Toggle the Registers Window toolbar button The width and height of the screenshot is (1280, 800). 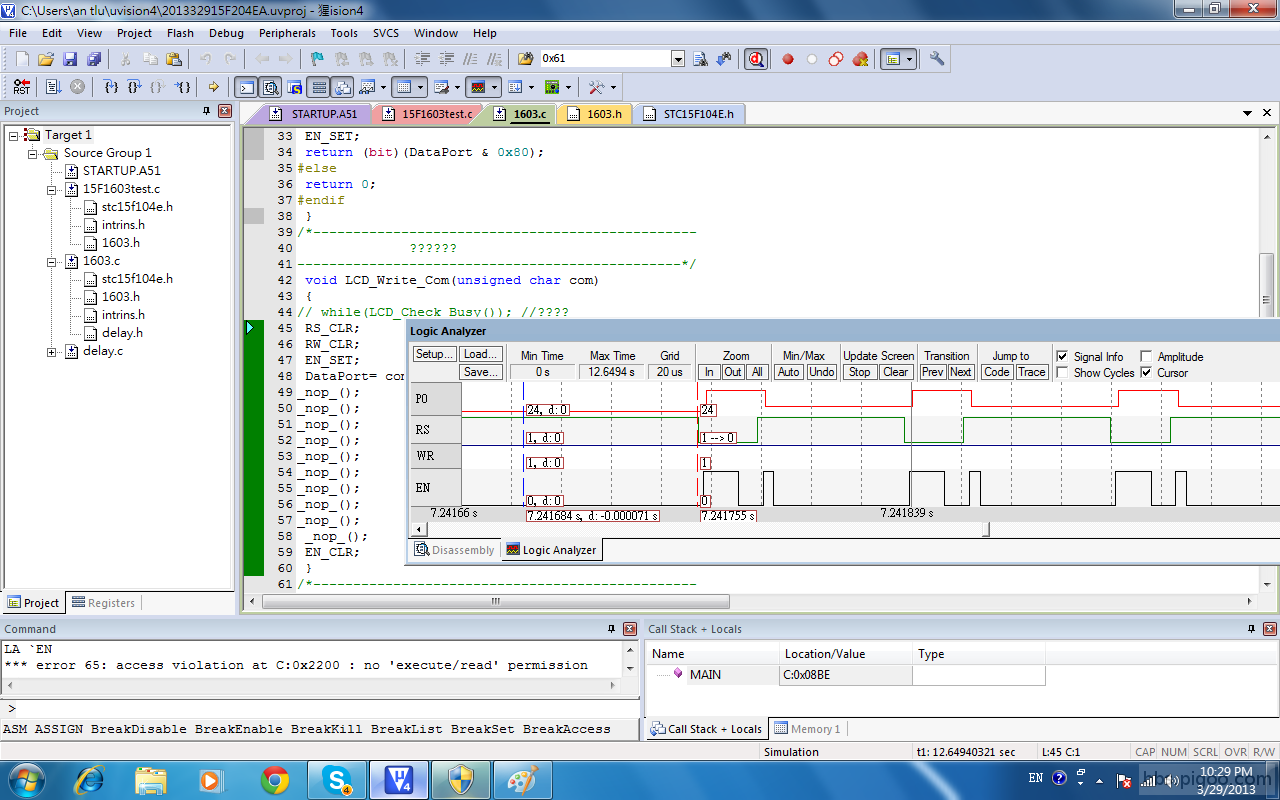click(x=319, y=87)
